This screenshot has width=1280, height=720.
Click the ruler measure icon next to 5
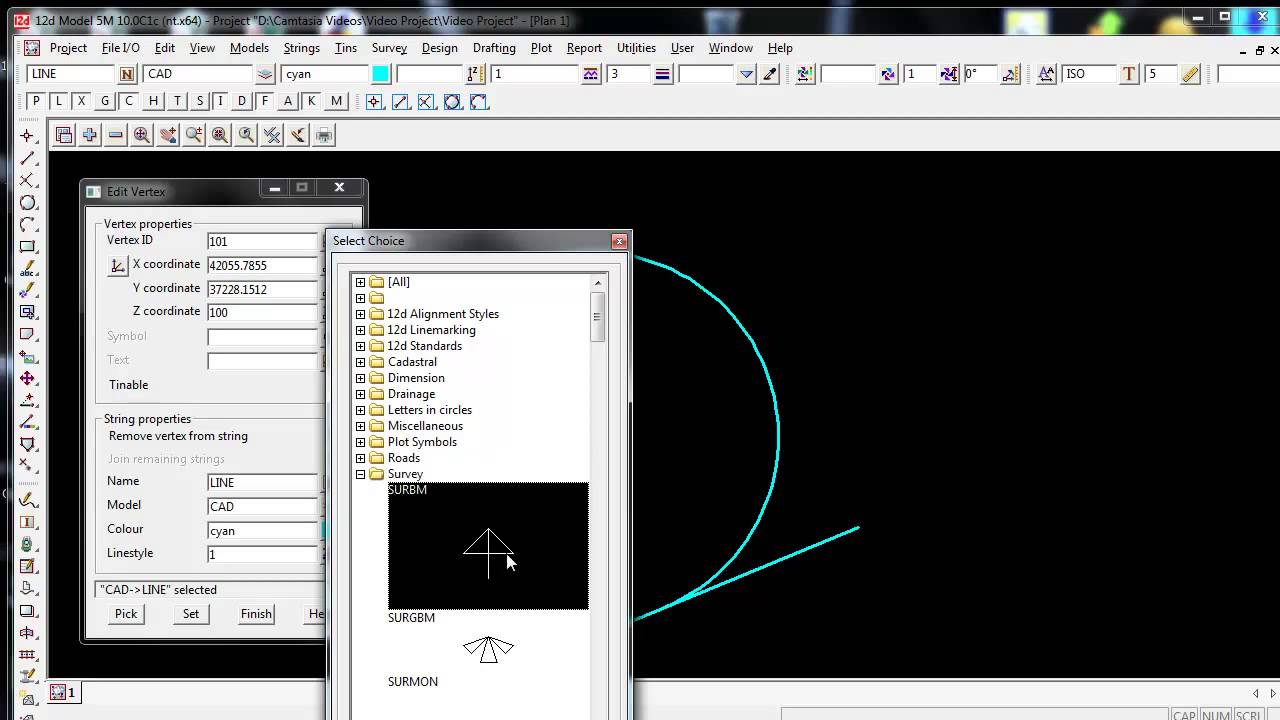tap(1190, 74)
